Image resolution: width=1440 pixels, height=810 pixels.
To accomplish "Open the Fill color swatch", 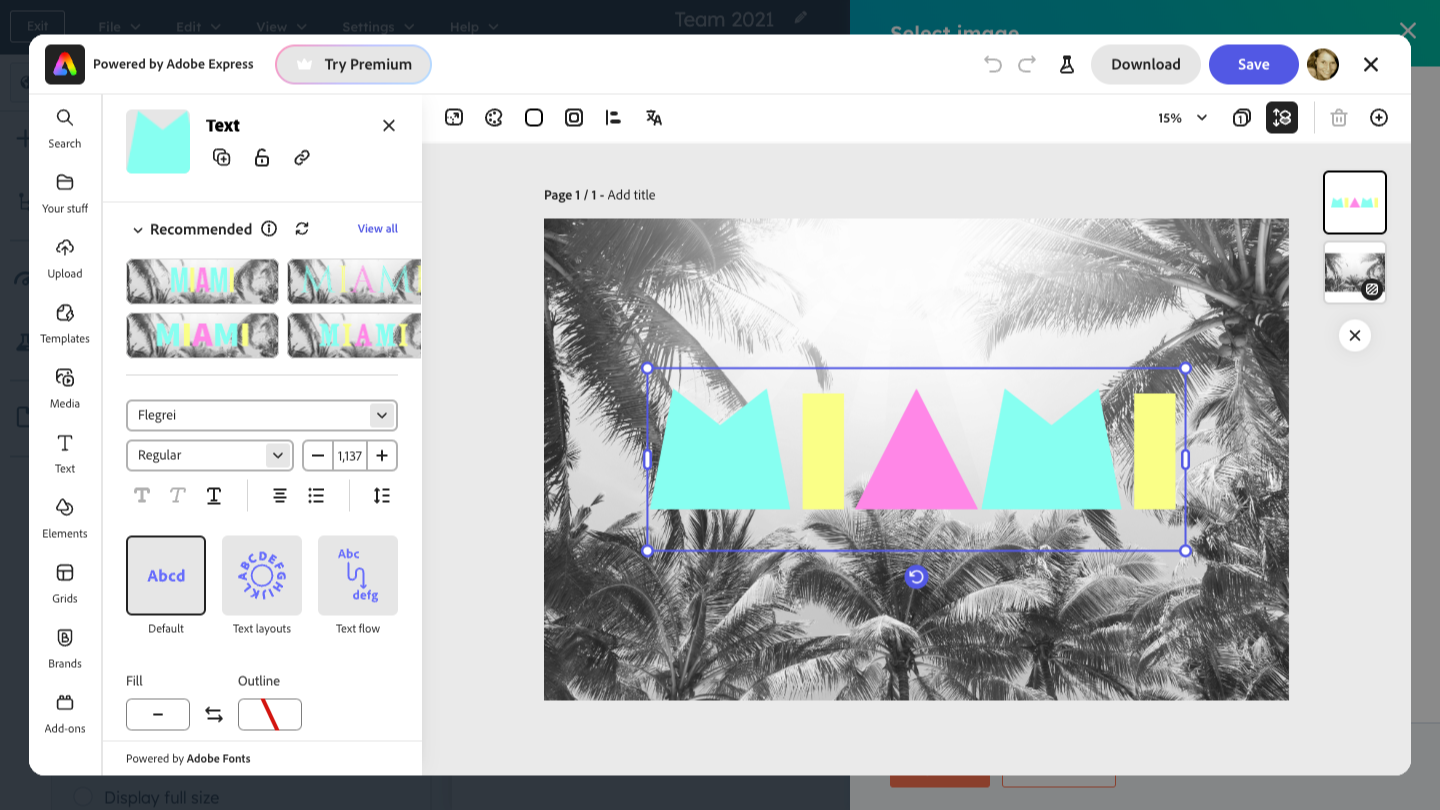I will click(x=158, y=714).
